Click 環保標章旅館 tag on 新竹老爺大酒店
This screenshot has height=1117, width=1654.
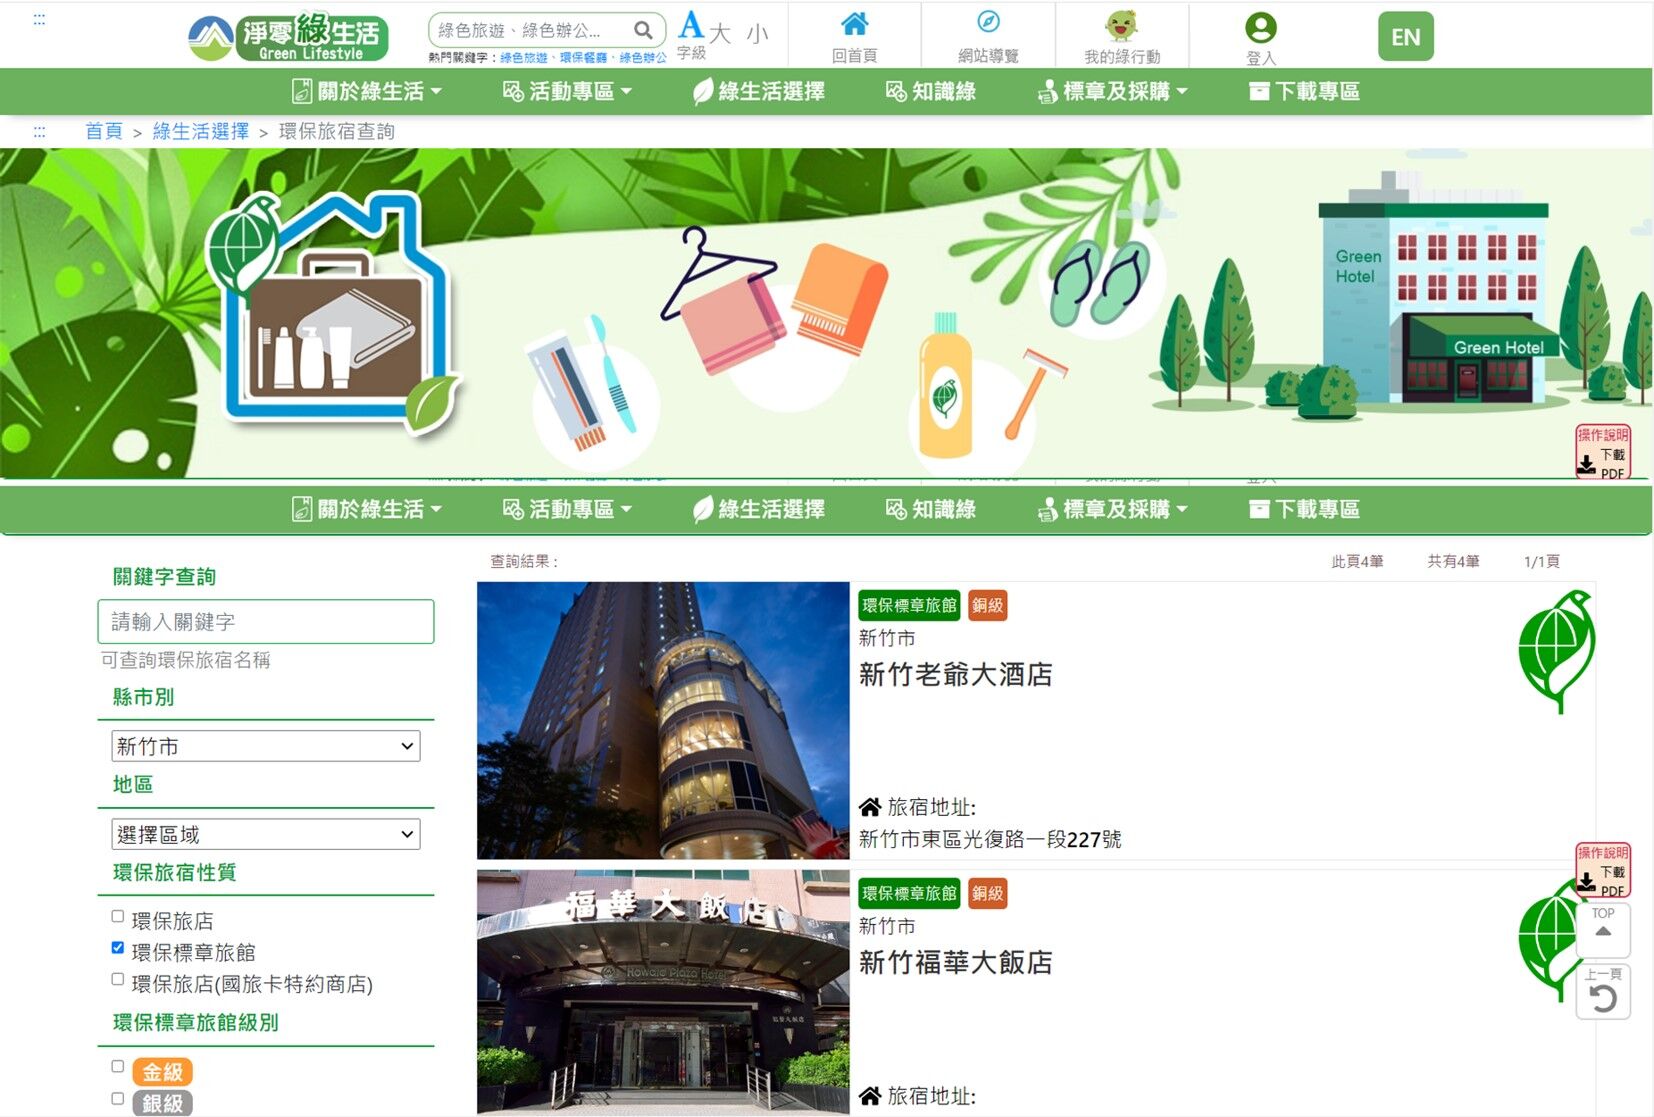(909, 605)
